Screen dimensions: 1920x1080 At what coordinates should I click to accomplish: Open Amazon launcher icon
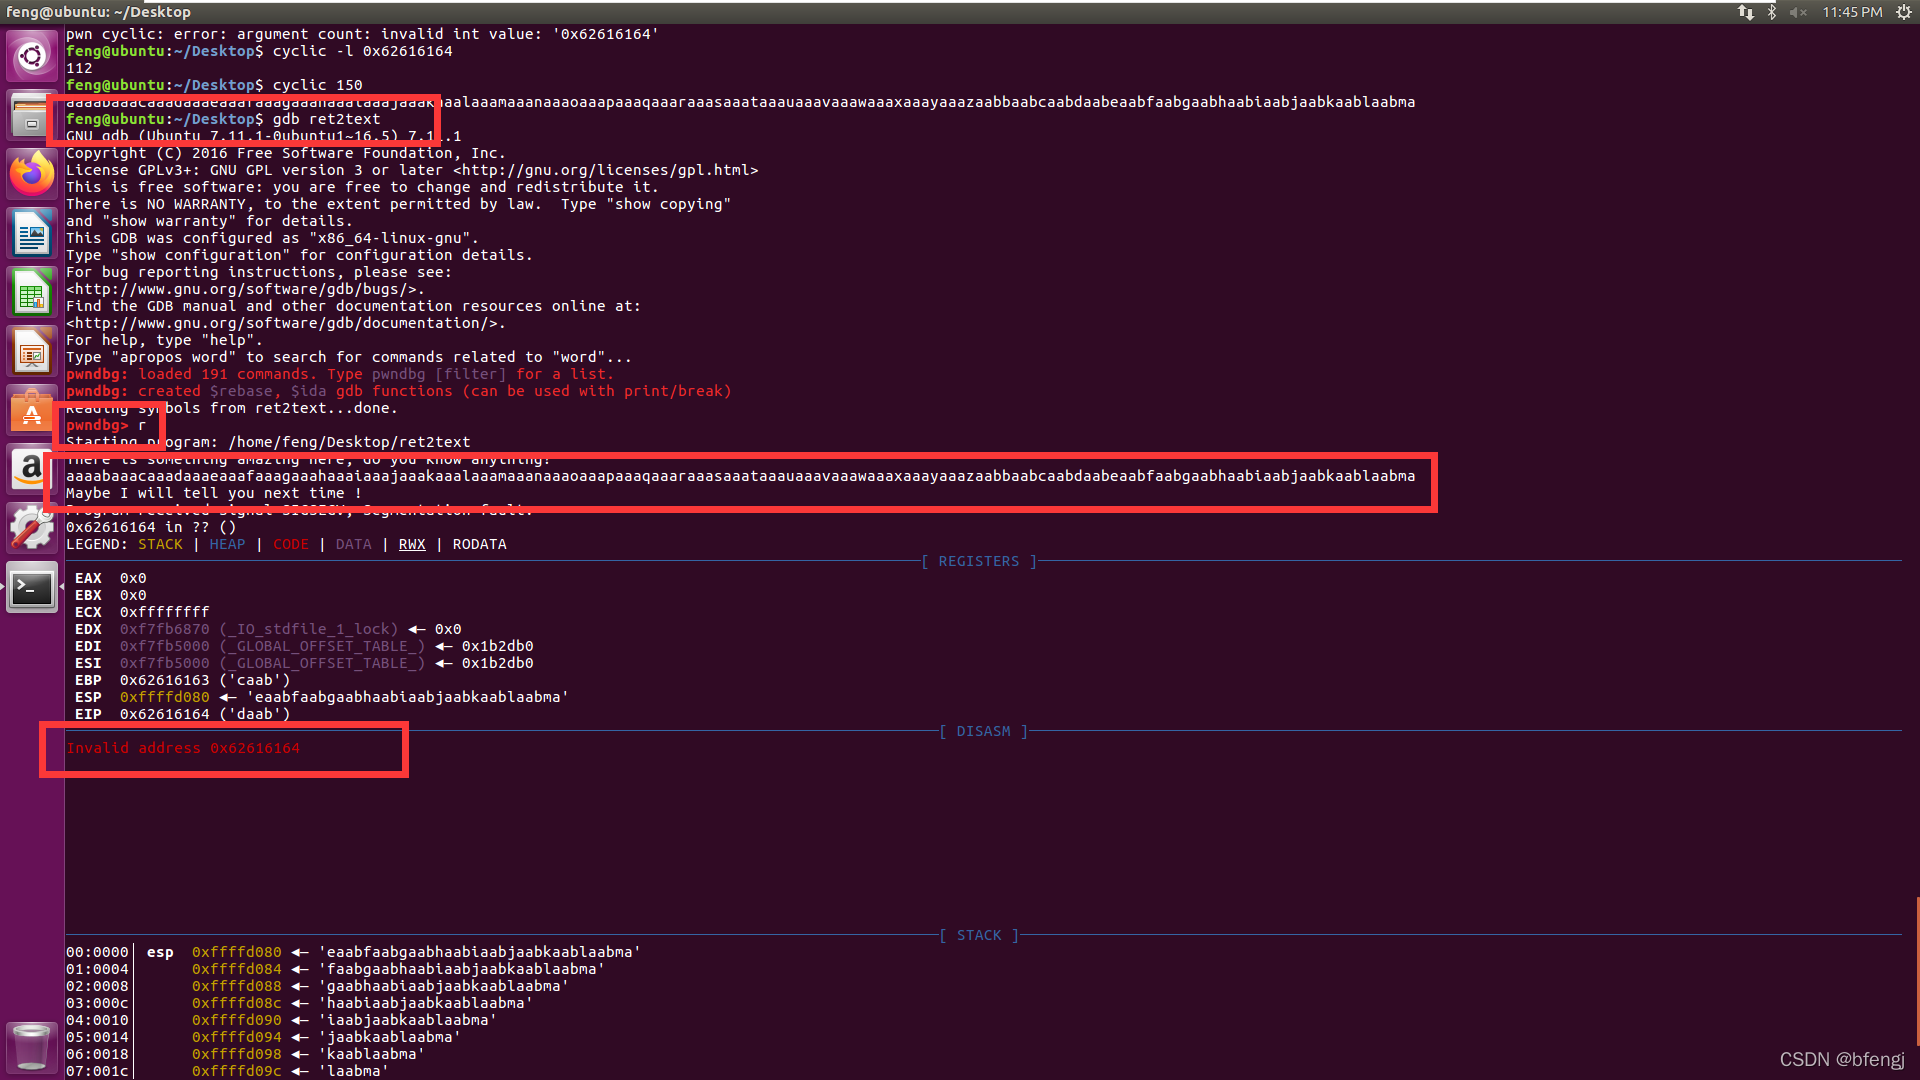(32, 469)
